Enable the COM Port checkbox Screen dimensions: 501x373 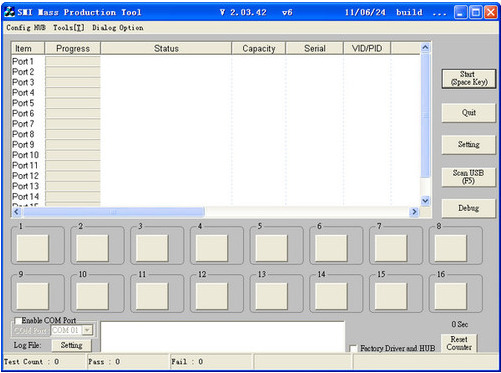(18, 321)
